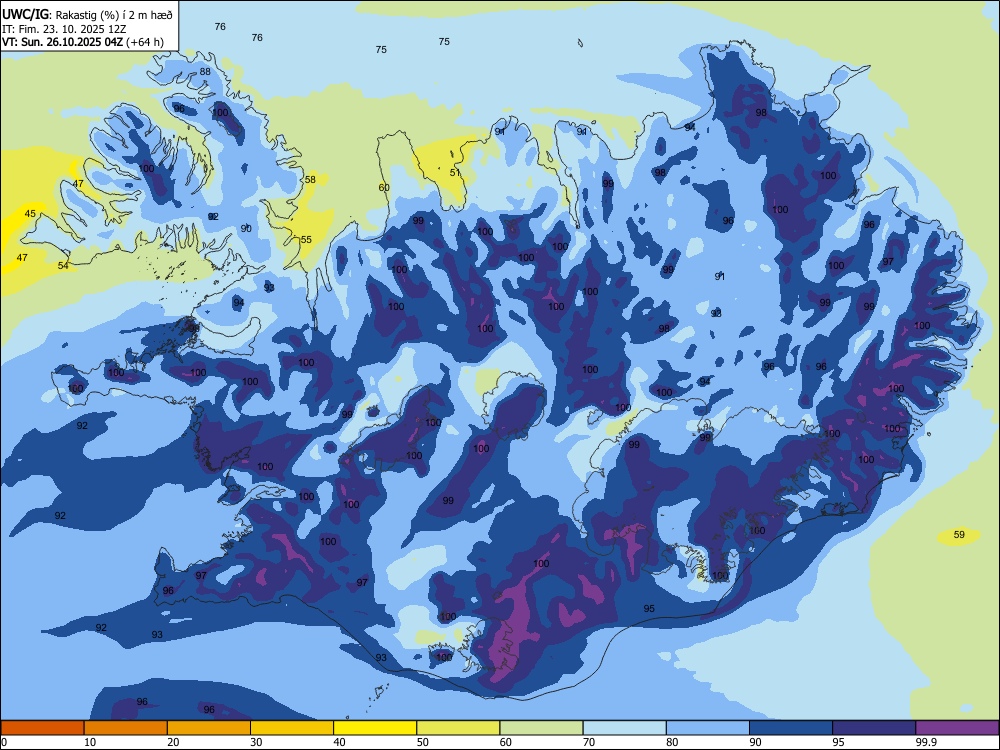Click the 40 tick label in the legend

pos(339,742)
